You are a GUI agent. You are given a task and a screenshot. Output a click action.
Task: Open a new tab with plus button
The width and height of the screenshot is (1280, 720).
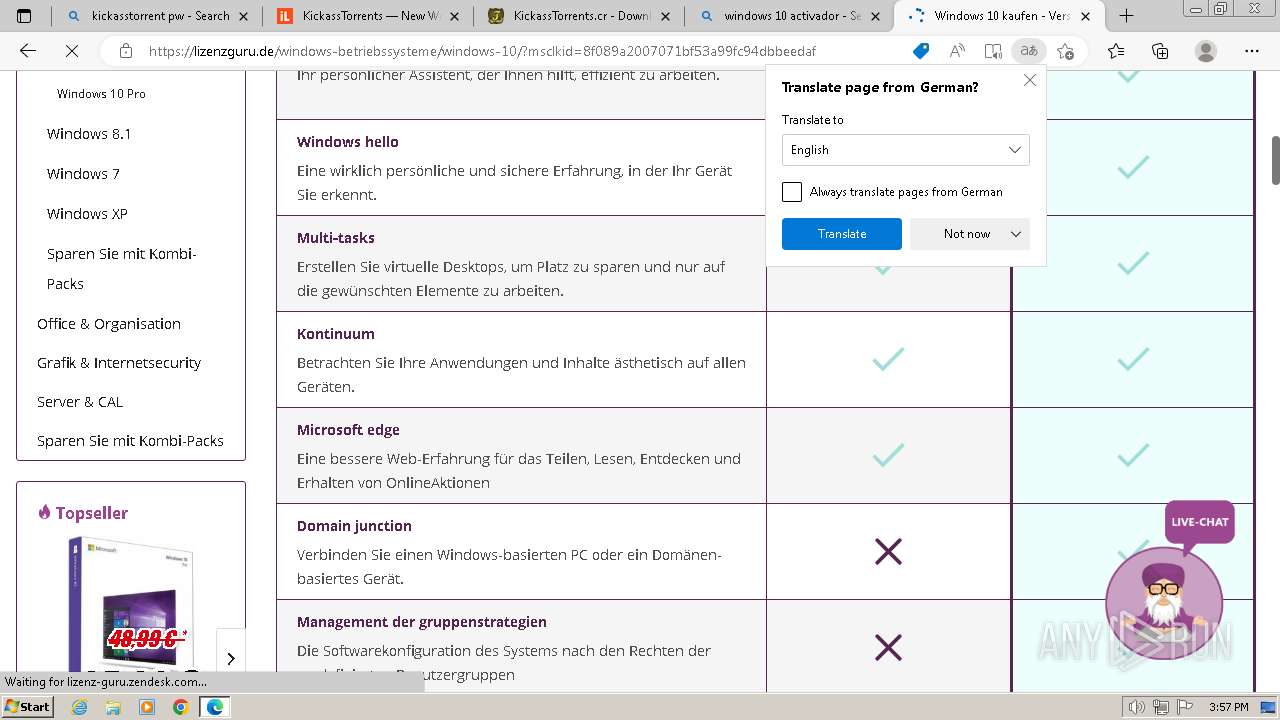point(1126,16)
